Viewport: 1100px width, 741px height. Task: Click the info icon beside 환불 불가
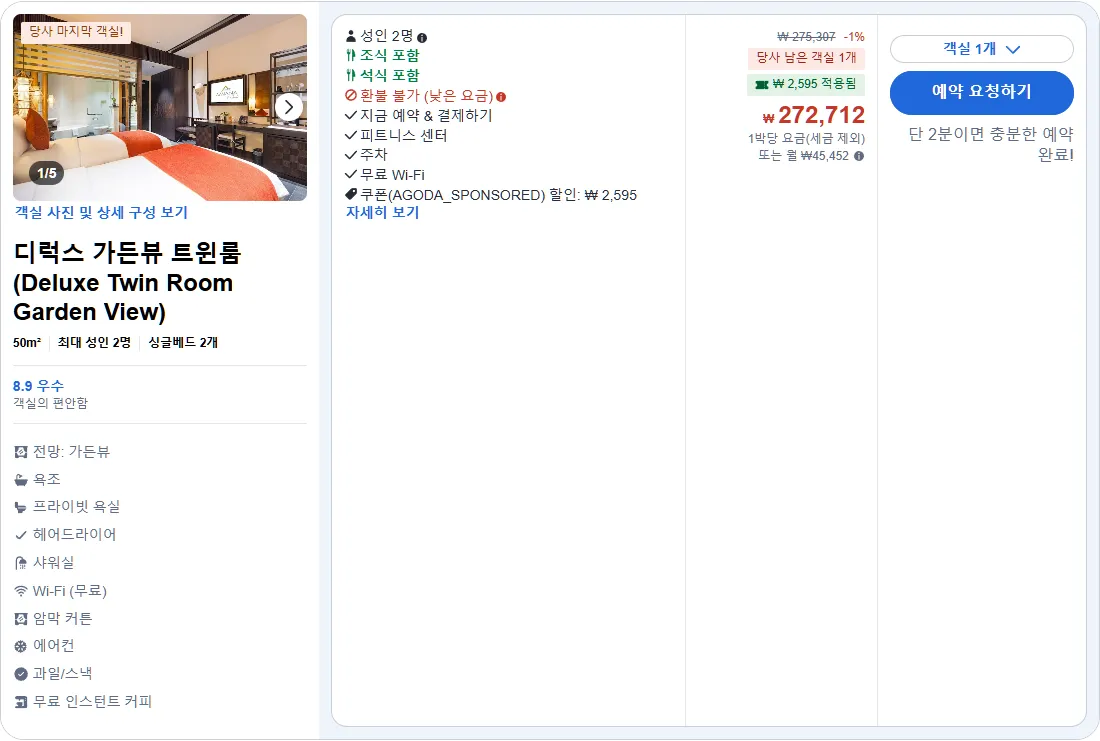point(501,97)
